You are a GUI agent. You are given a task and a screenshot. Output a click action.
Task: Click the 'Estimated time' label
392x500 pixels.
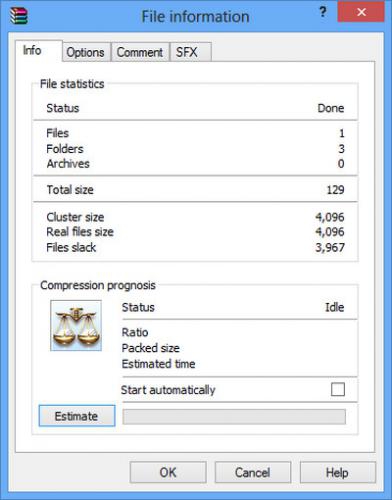click(x=159, y=364)
